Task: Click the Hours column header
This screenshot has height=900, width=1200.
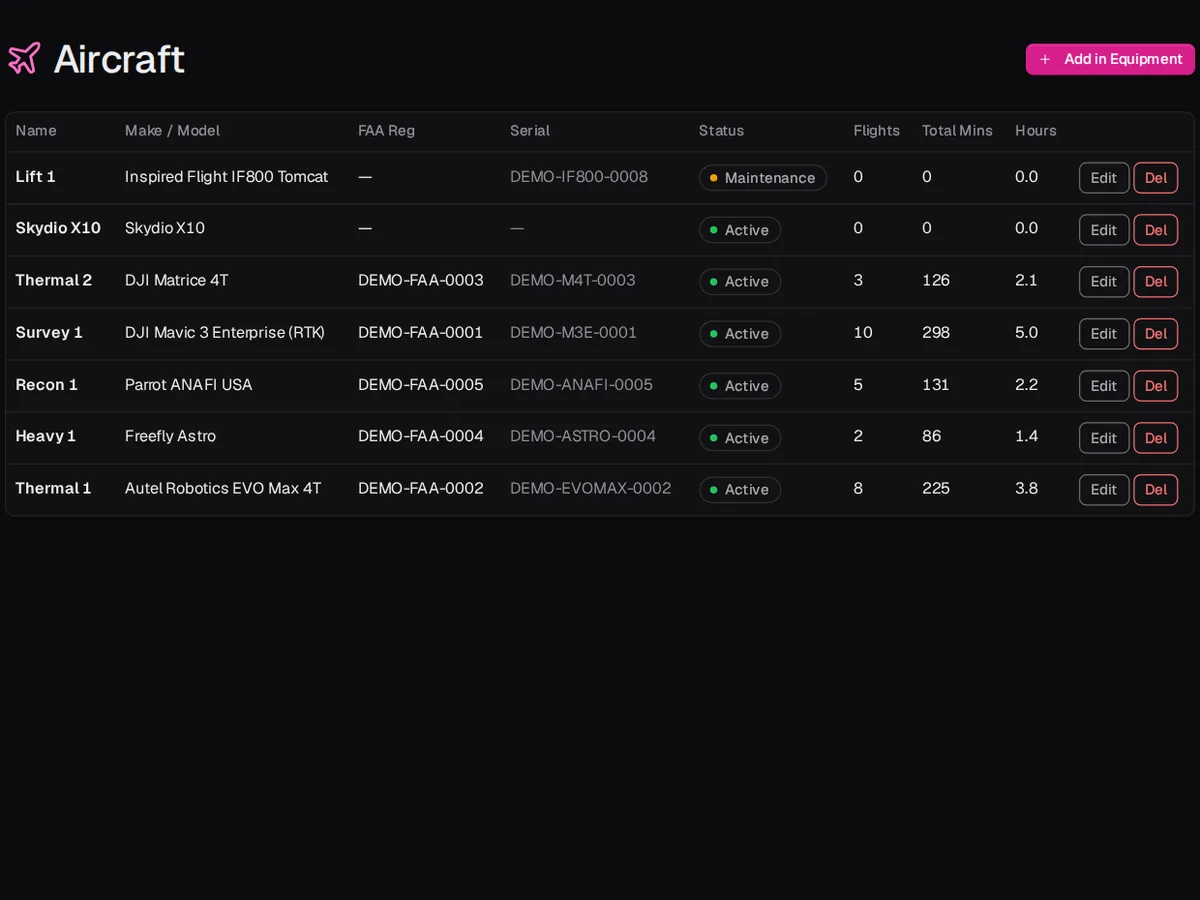Action: [1036, 131]
